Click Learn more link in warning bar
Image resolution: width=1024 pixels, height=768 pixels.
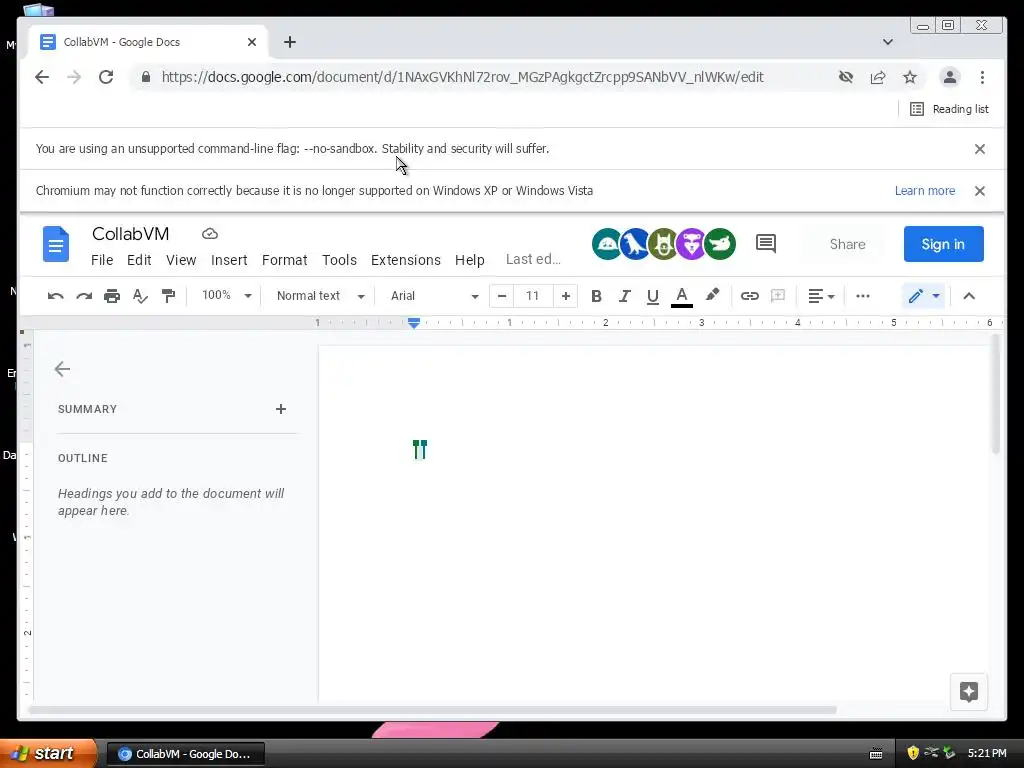tap(925, 191)
